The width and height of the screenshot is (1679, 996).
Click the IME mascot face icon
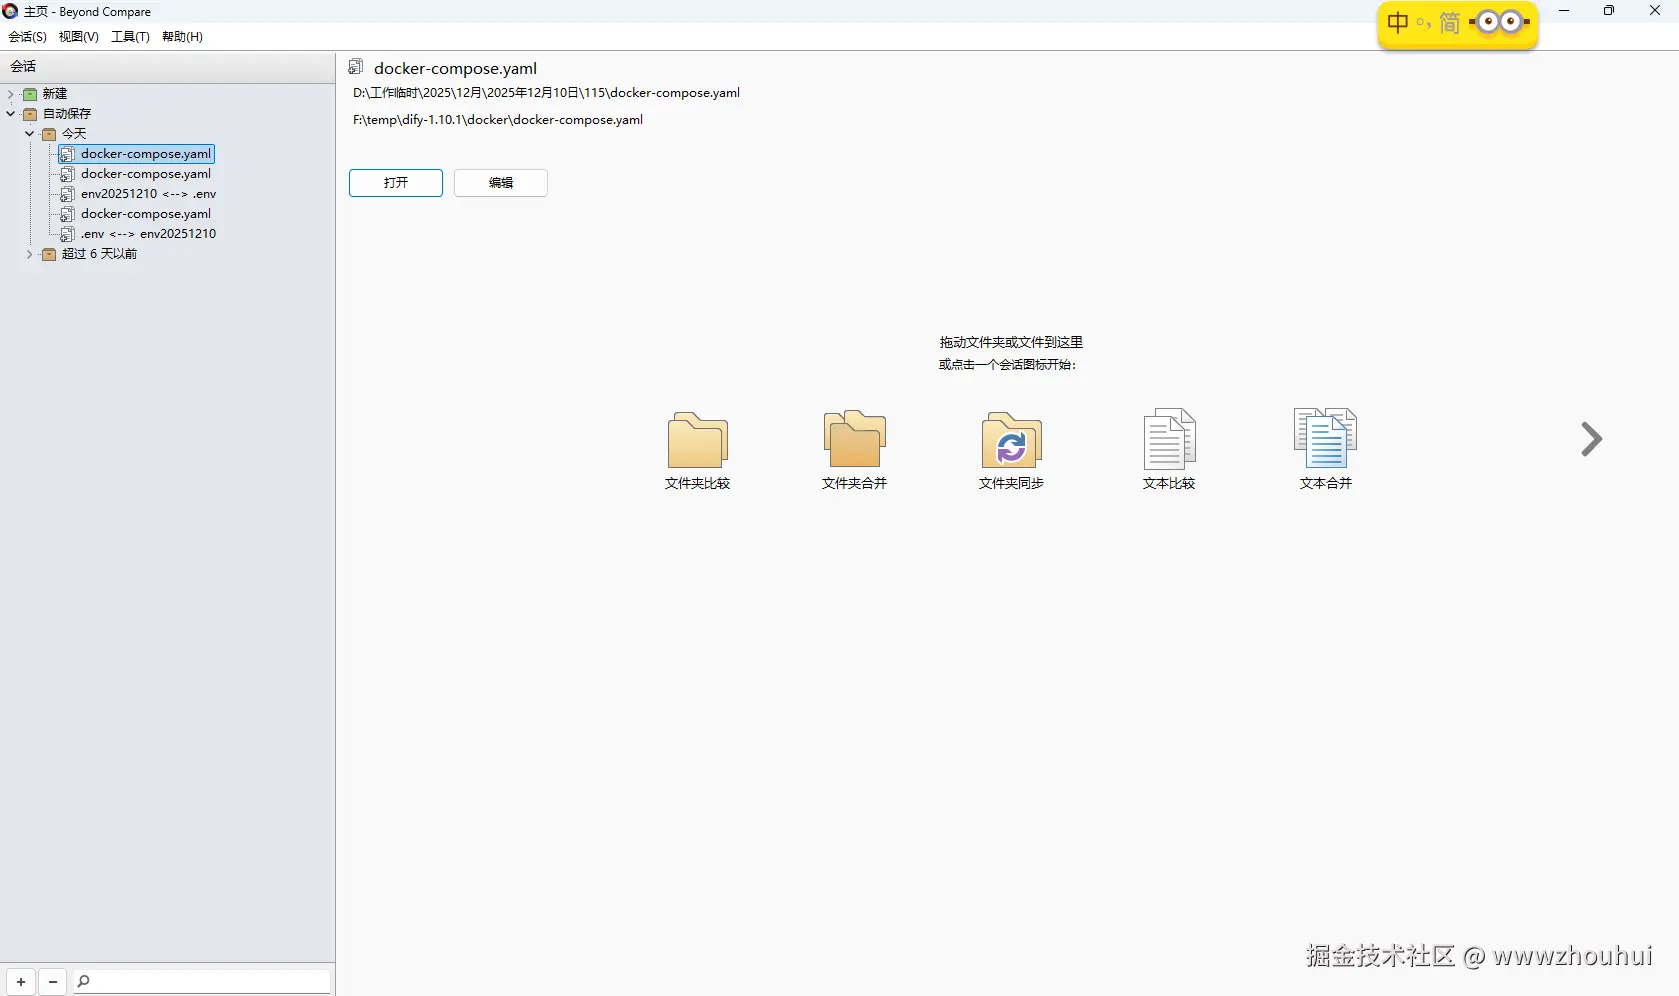pos(1499,22)
